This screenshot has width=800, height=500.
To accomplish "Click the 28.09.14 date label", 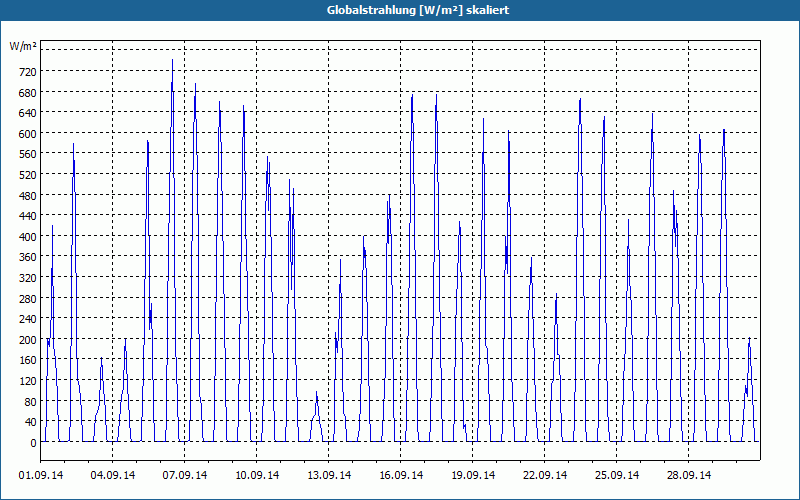I will tap(688, 475).
